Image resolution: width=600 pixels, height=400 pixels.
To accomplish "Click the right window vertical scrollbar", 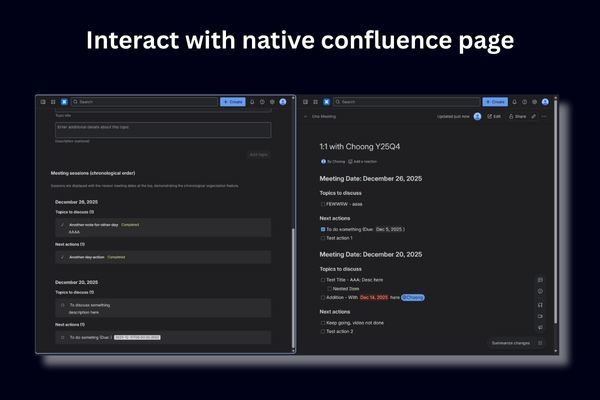I will coord(556,211).
